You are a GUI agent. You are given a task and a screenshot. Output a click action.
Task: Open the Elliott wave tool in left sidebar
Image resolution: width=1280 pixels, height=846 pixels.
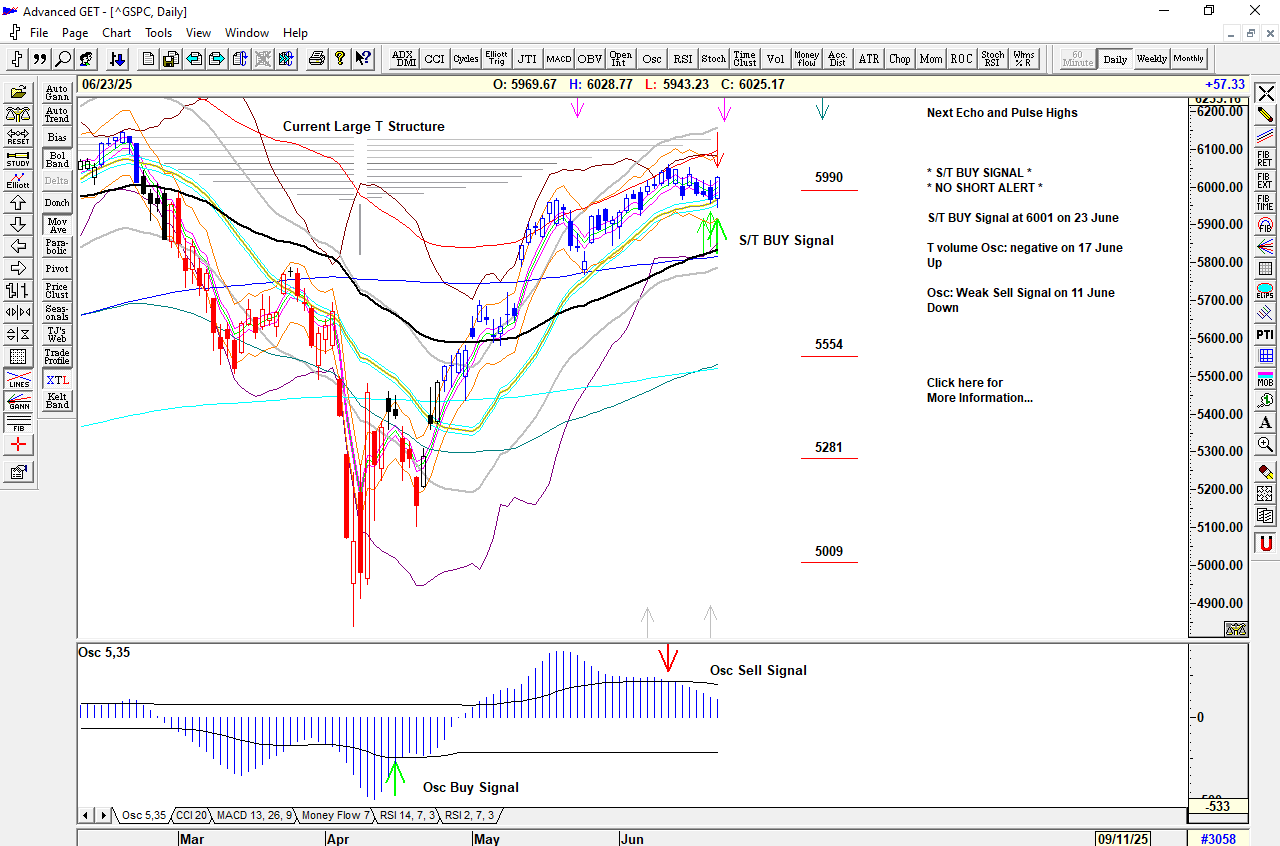click(x=18, y=181)
